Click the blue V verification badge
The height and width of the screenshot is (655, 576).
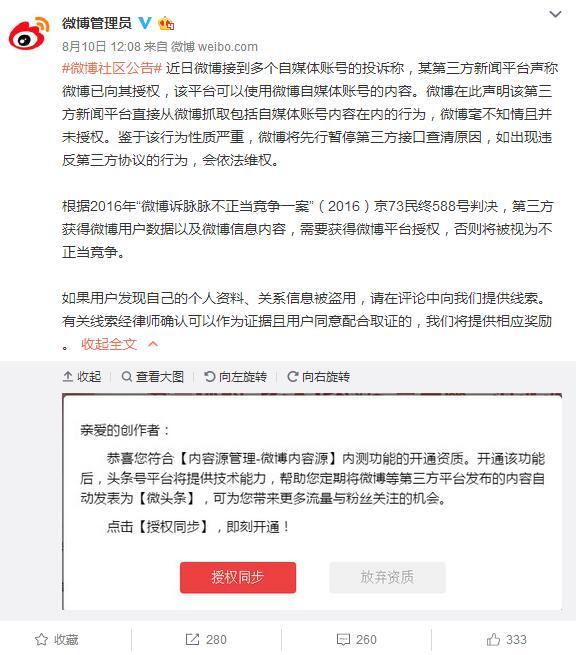pos(145,23)
